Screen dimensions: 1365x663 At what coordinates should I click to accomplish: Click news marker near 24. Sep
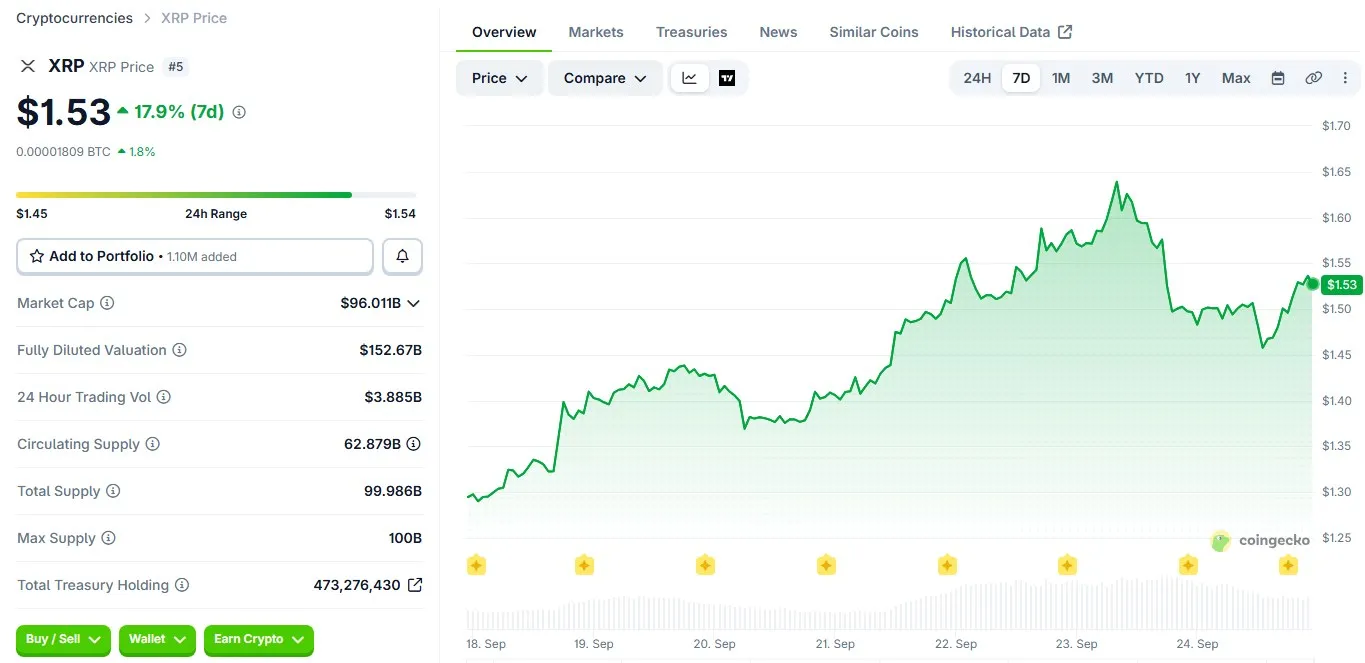(x=1188, y=565)
